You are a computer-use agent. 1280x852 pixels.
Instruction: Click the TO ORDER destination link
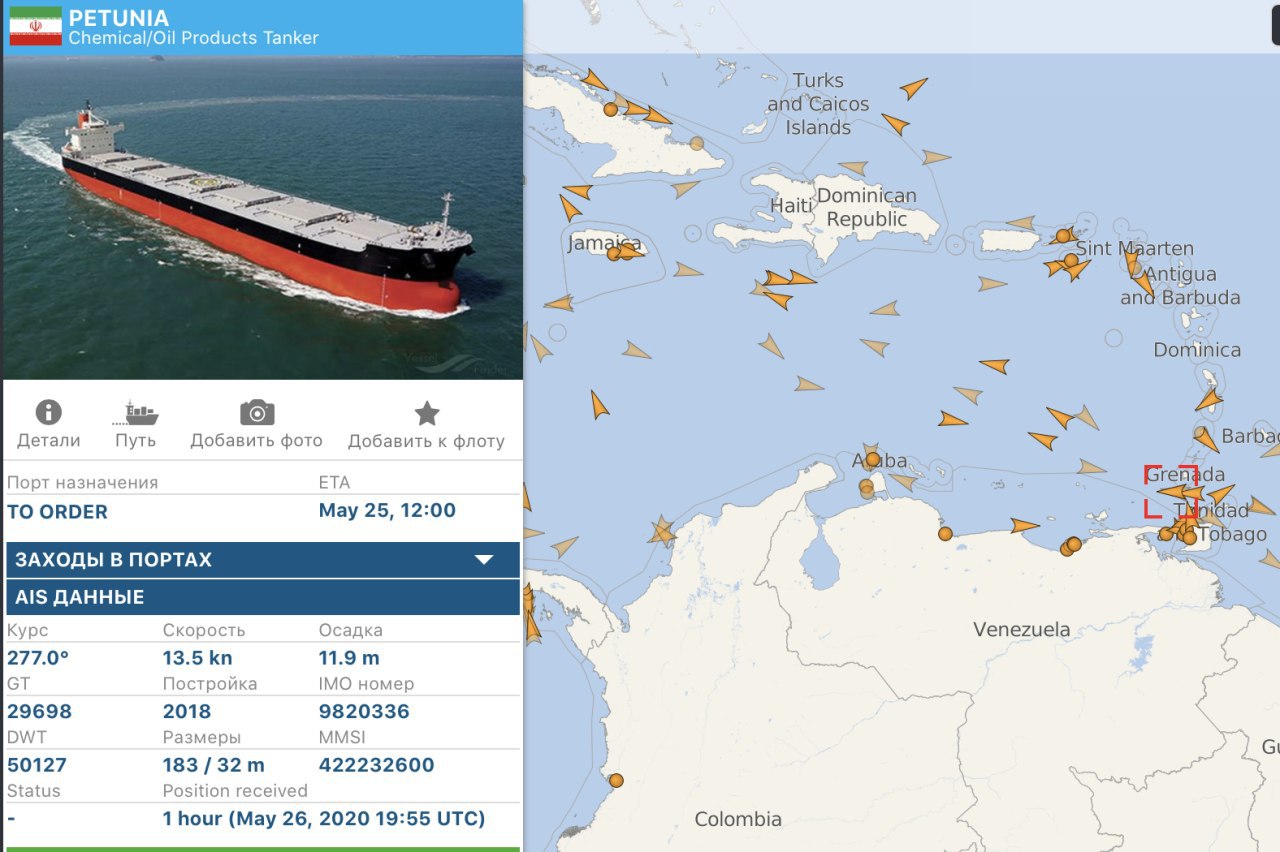coord(57,511)
